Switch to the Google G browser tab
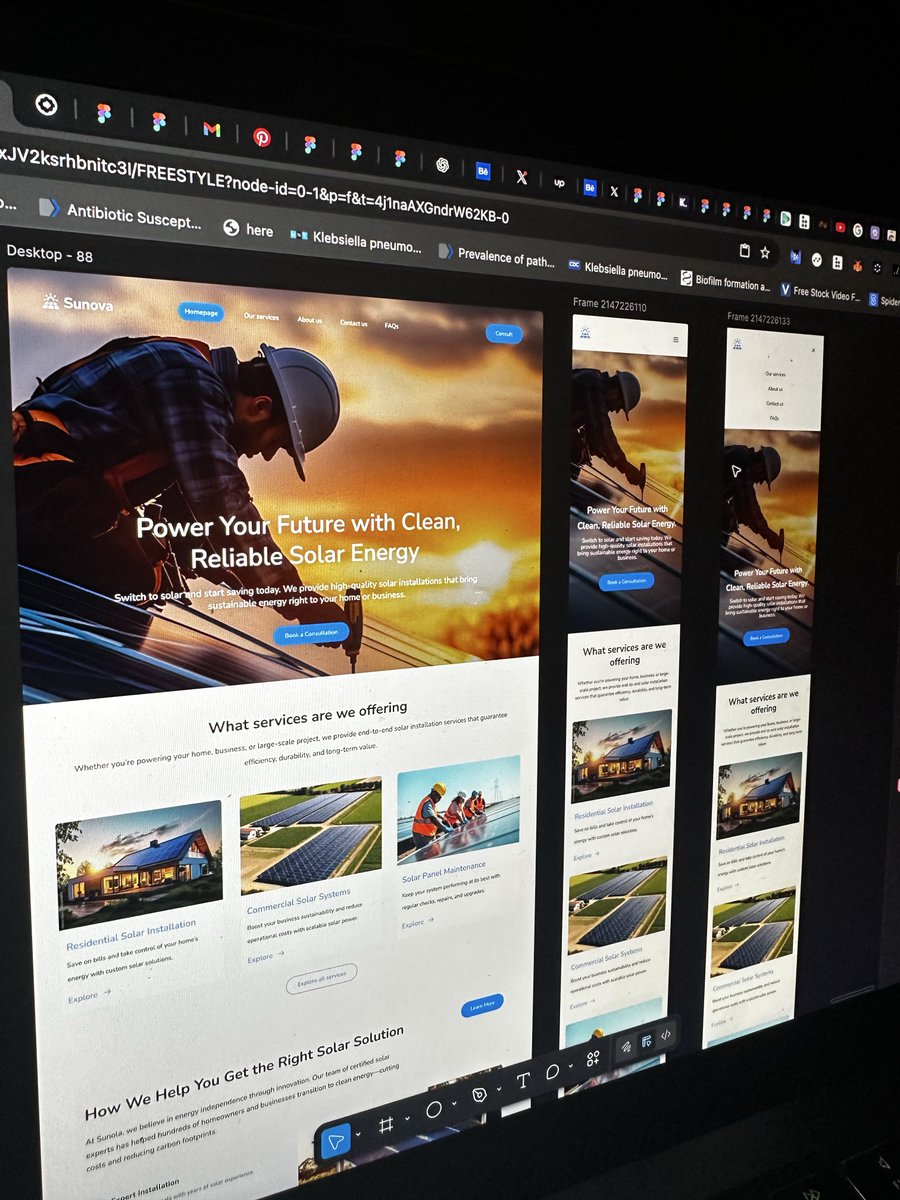The image size is (900, 1200). (x=857, y=229)
